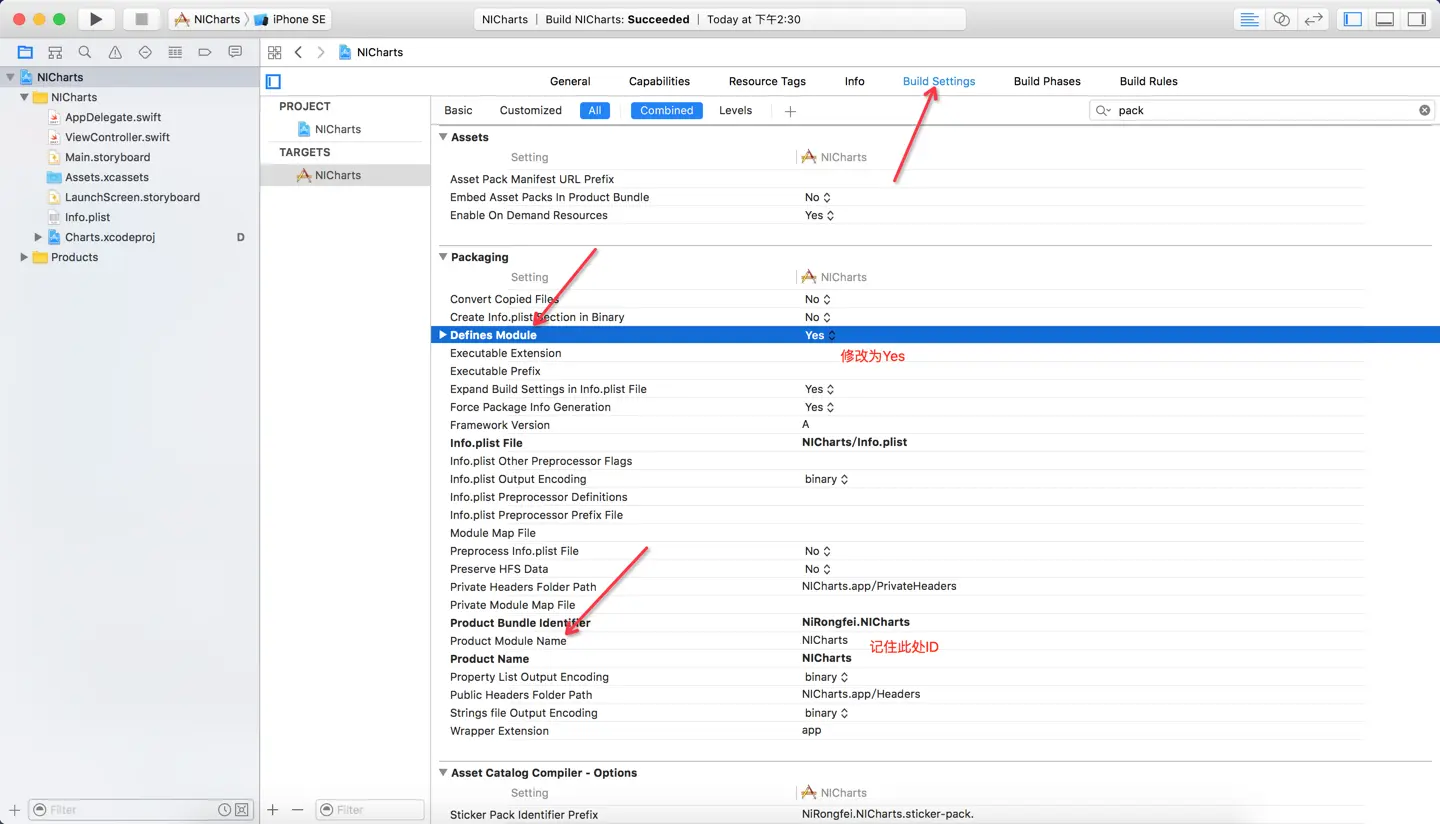Select the Build Phases tab
Viewport: 1440px width, 824px height.
(1047, 81)
